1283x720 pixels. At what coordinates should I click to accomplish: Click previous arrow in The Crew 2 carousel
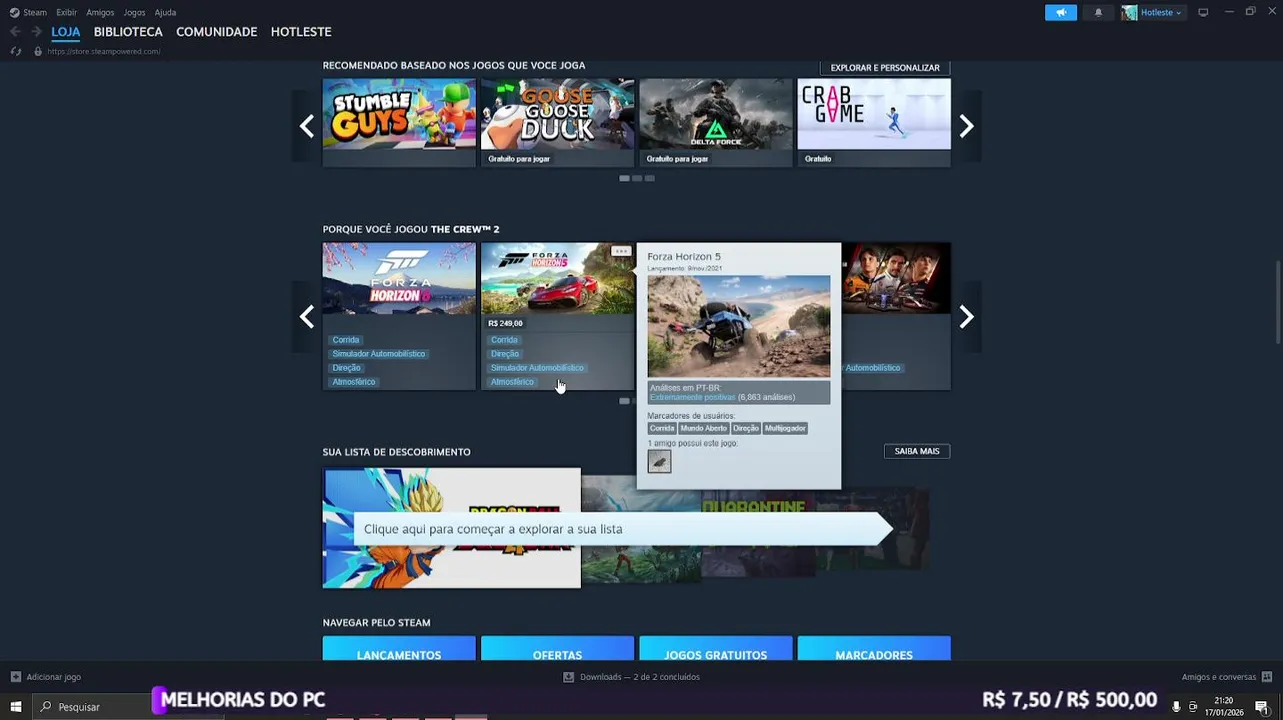pyautogui.click(x=307, y=317)
